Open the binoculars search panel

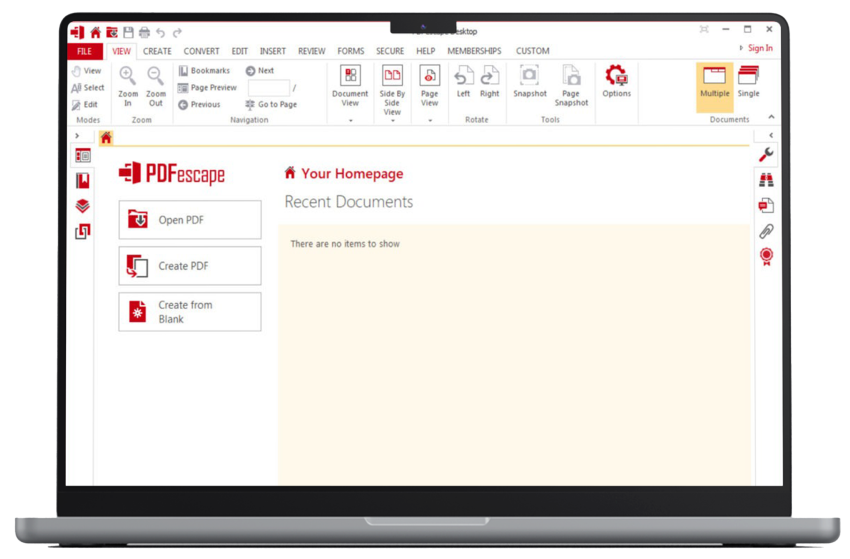(x=766, y=180)
